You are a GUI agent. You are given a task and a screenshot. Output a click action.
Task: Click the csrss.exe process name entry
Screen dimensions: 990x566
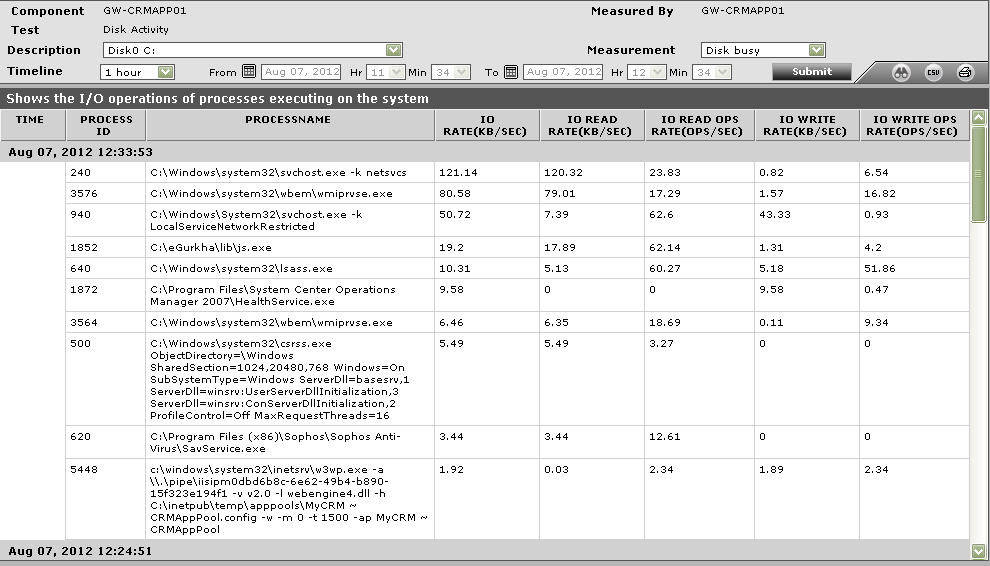tap(280, 380)
